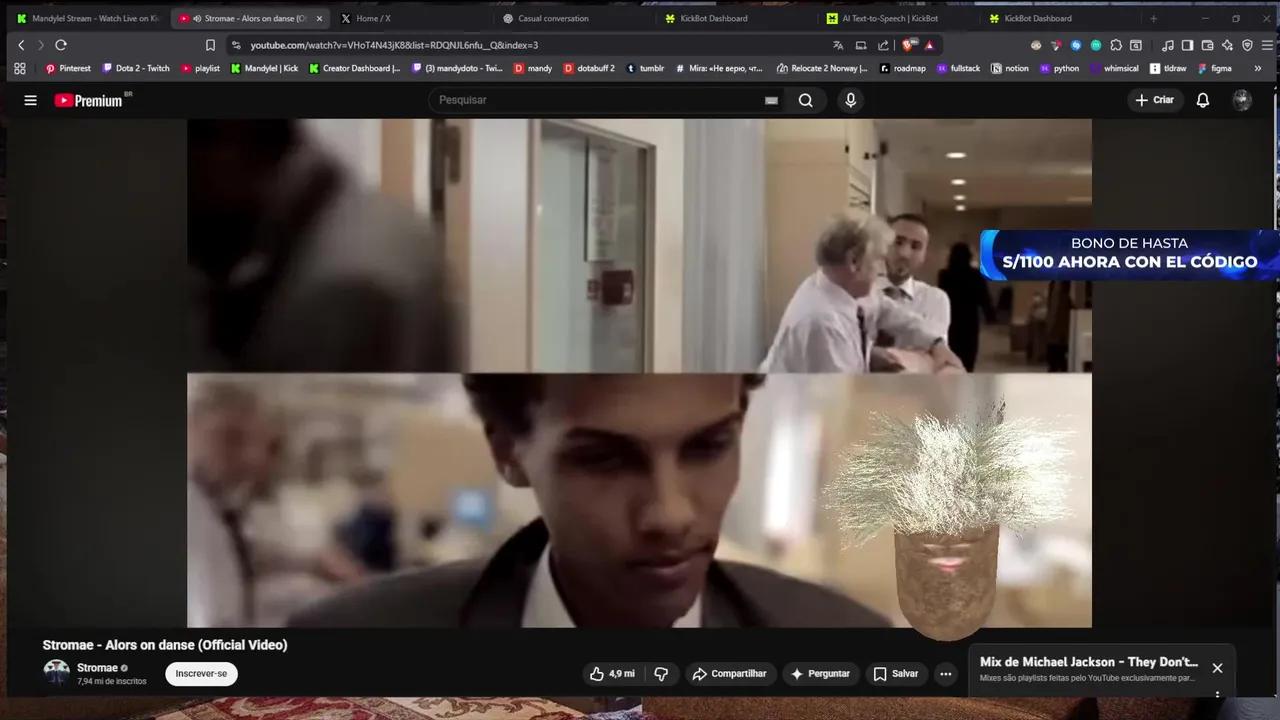Click the magnifier search button

pyautogui.click(x=806, y=100)
